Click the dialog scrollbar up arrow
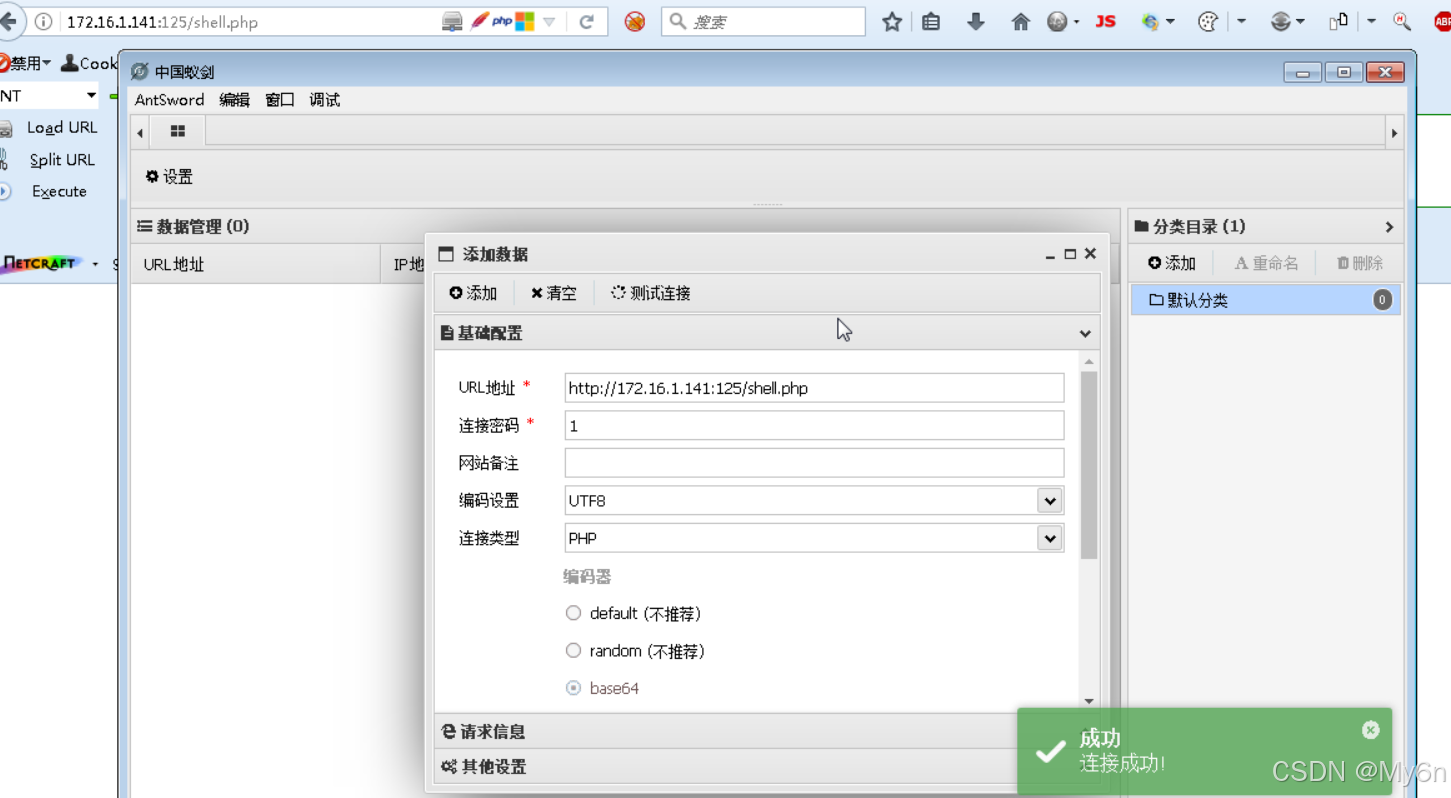Image resolution: width=1451 pixels, height=798 pixels. [1089, 361]
